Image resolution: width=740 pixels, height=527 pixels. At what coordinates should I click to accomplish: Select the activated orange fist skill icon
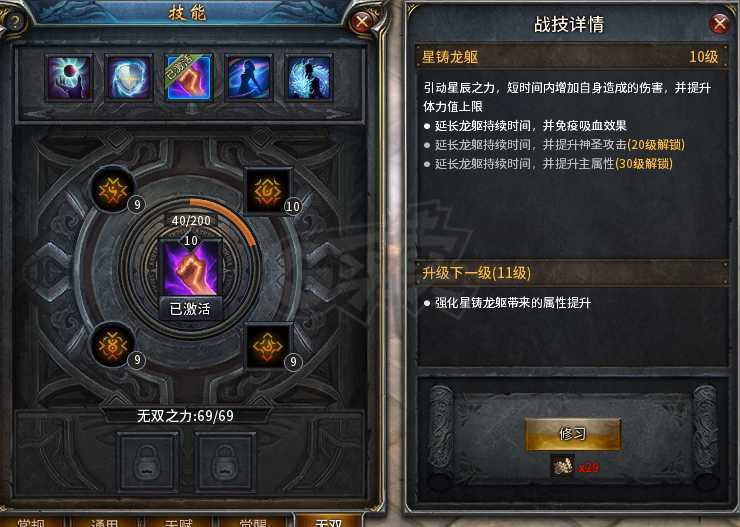point(189,77)
